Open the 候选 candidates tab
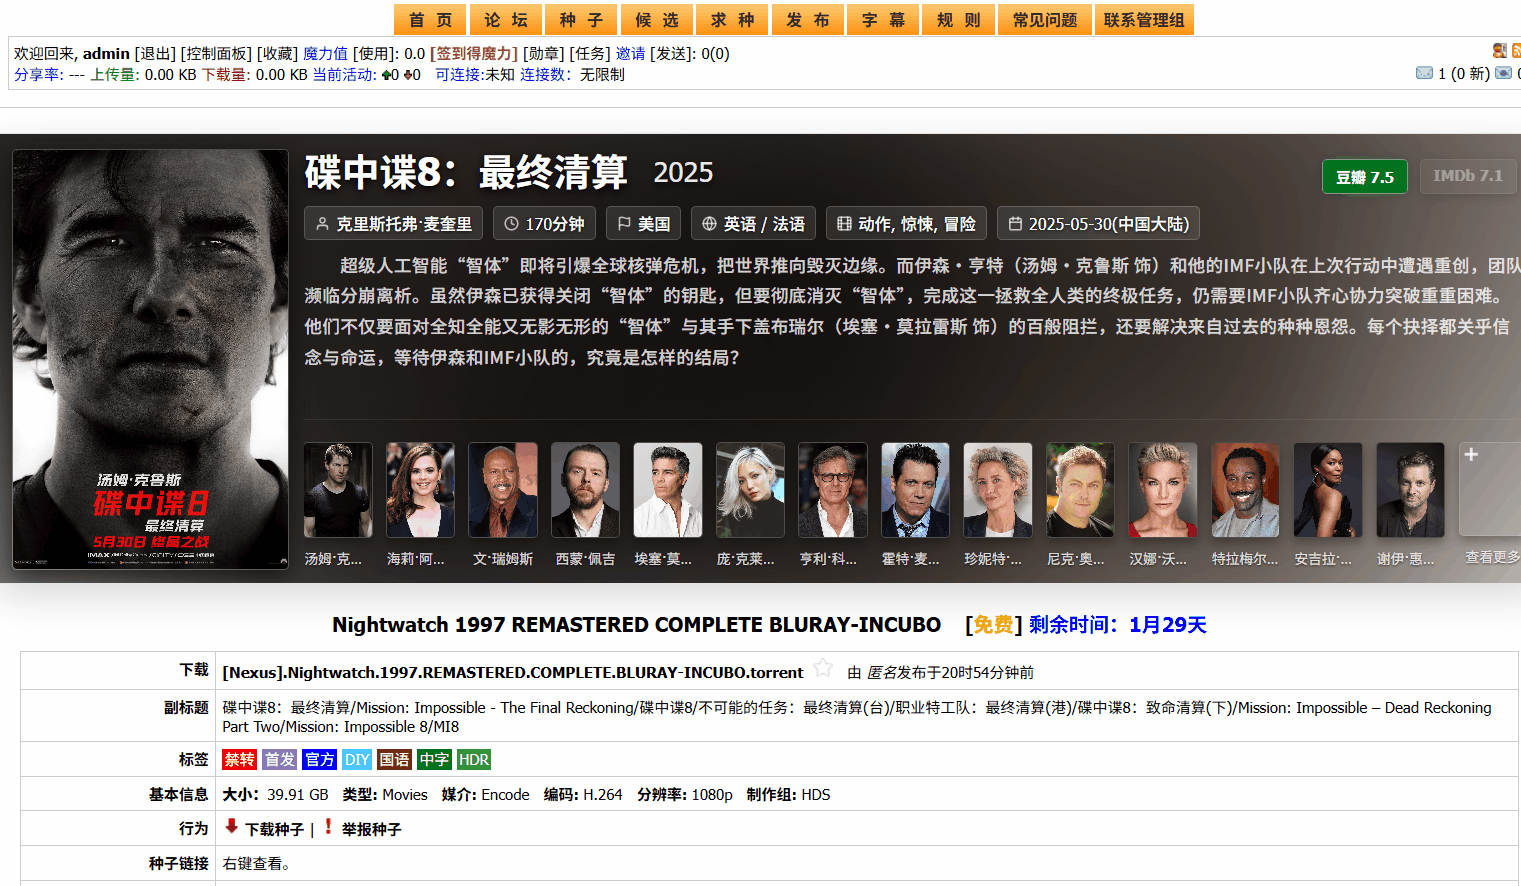1521x886 pixels. pos(657,20)
